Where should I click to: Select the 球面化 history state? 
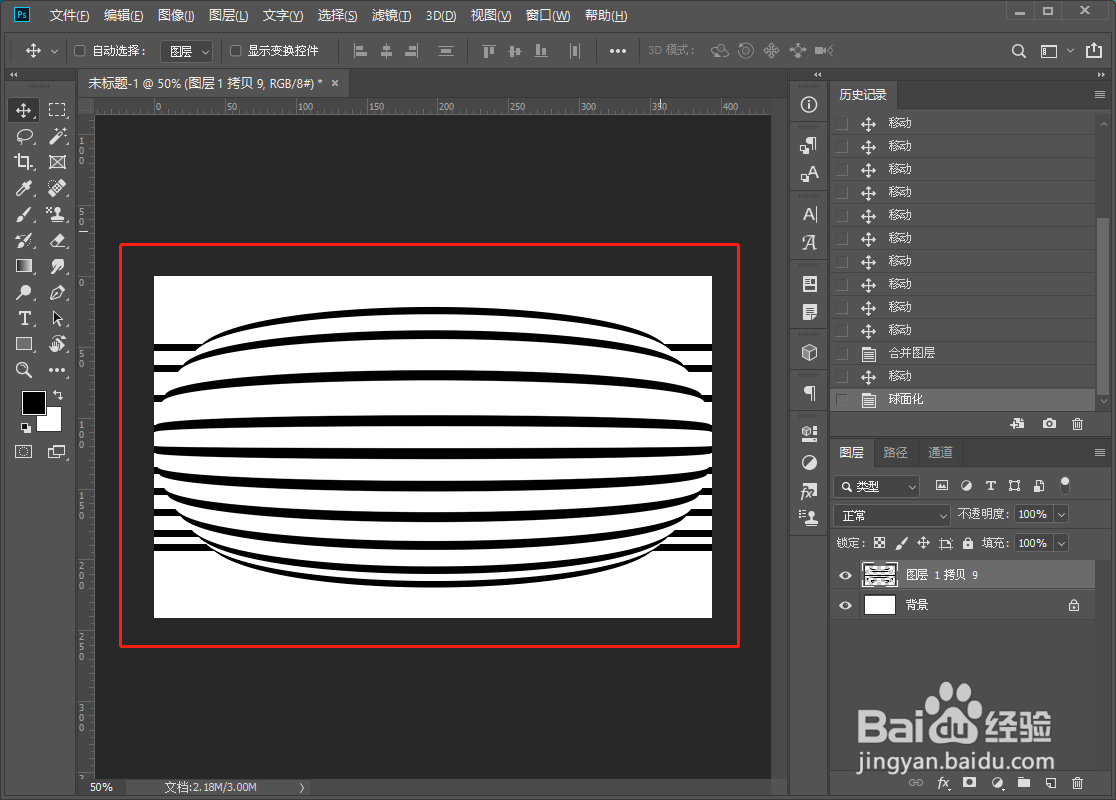click(x=963, y=399)
